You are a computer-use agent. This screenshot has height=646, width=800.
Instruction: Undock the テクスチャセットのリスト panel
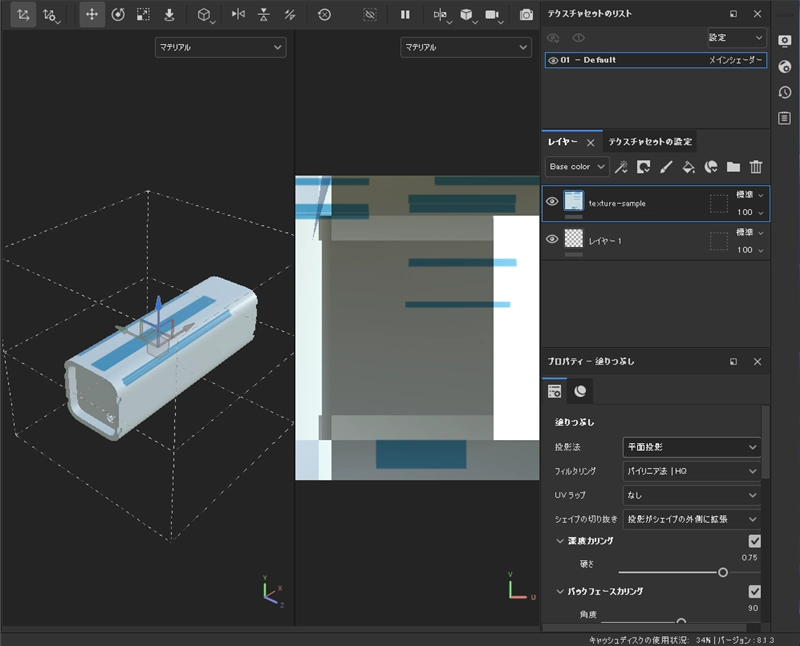(733, 14)
